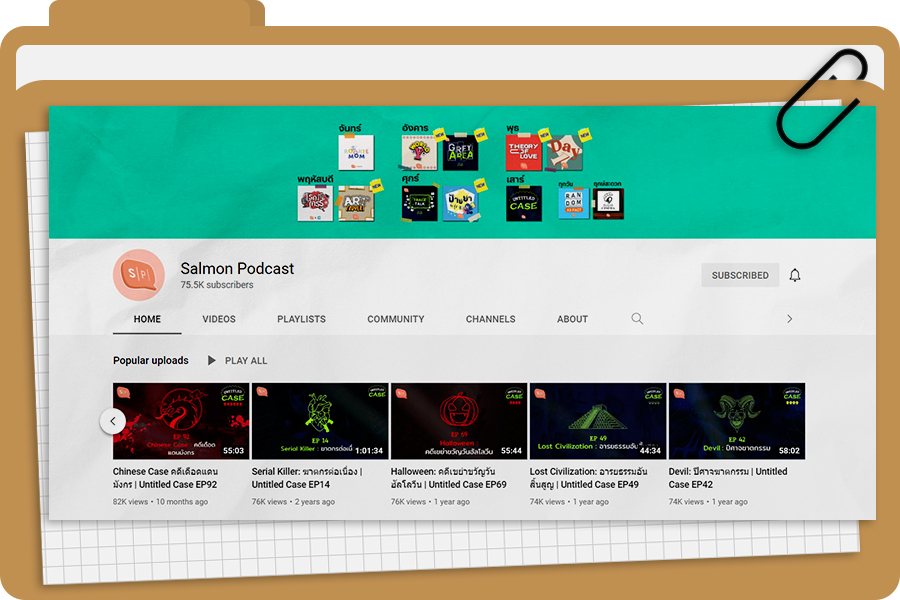The image size is (900, 600).
Task: Select the Theory of Love podcast cover
Action: tap(523, 153)
